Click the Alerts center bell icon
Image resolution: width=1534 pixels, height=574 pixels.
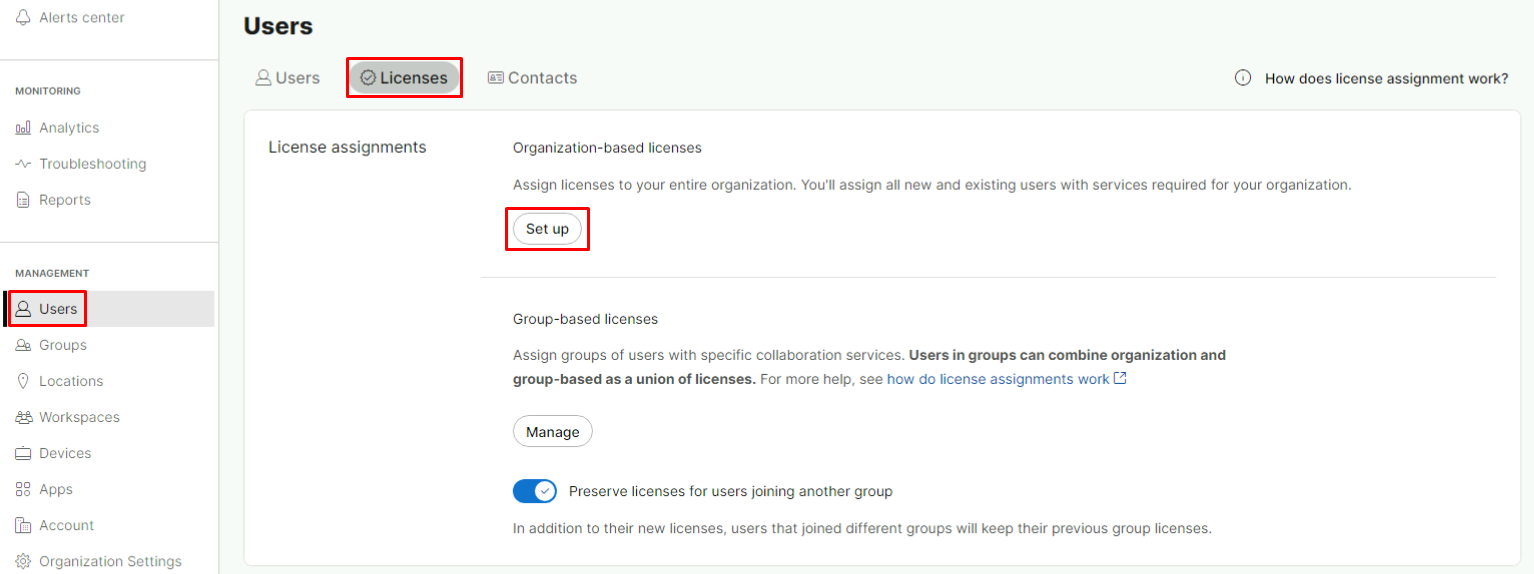(x=23, y=18)
